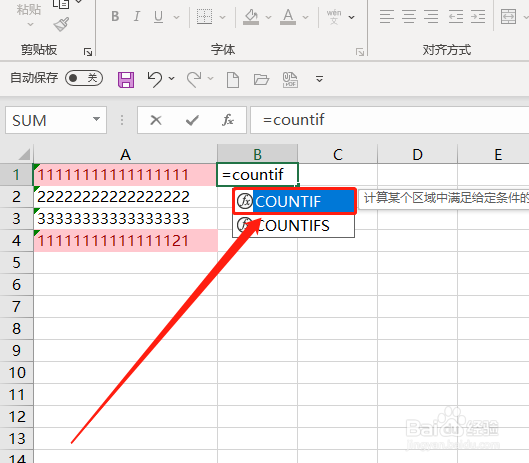Open clipboard pane launcher
529x463 pixels.
tap(88, 52)
